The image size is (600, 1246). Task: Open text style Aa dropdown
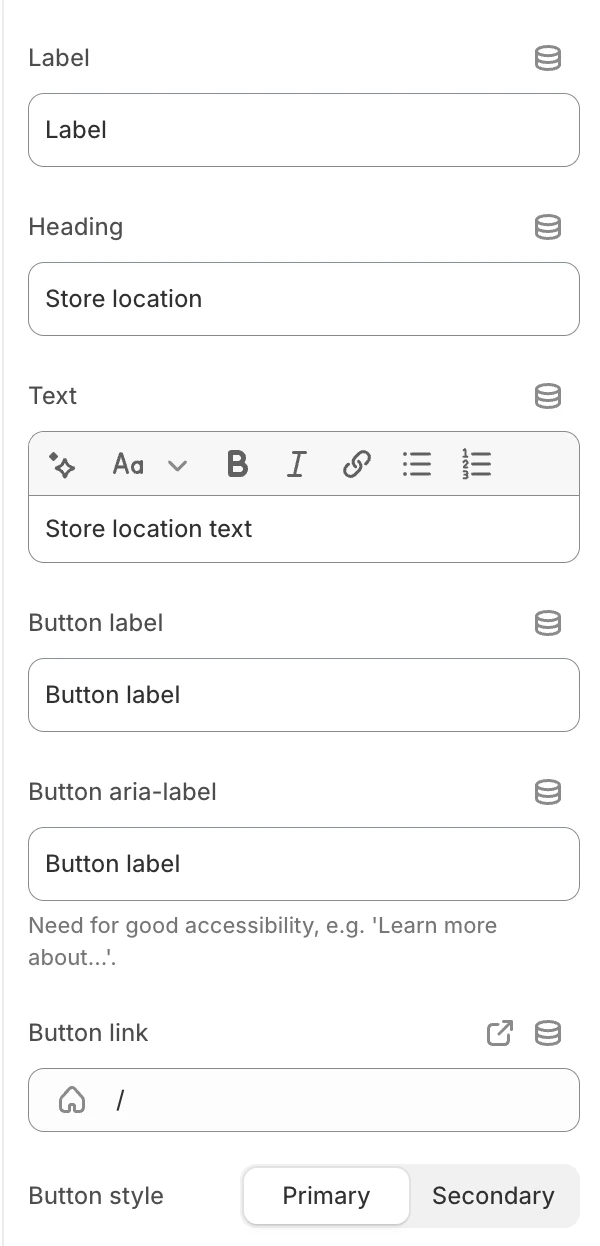pyautogui.click(x=150, y=464)
